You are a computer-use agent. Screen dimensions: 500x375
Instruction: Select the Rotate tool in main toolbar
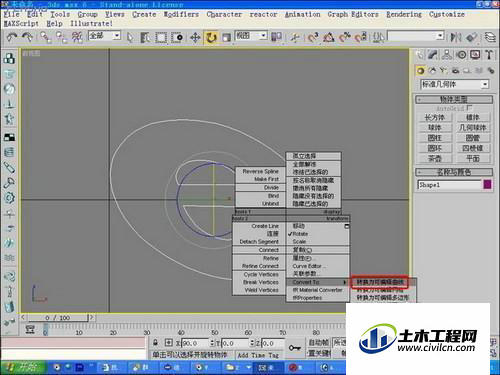[x=211, y=37]
